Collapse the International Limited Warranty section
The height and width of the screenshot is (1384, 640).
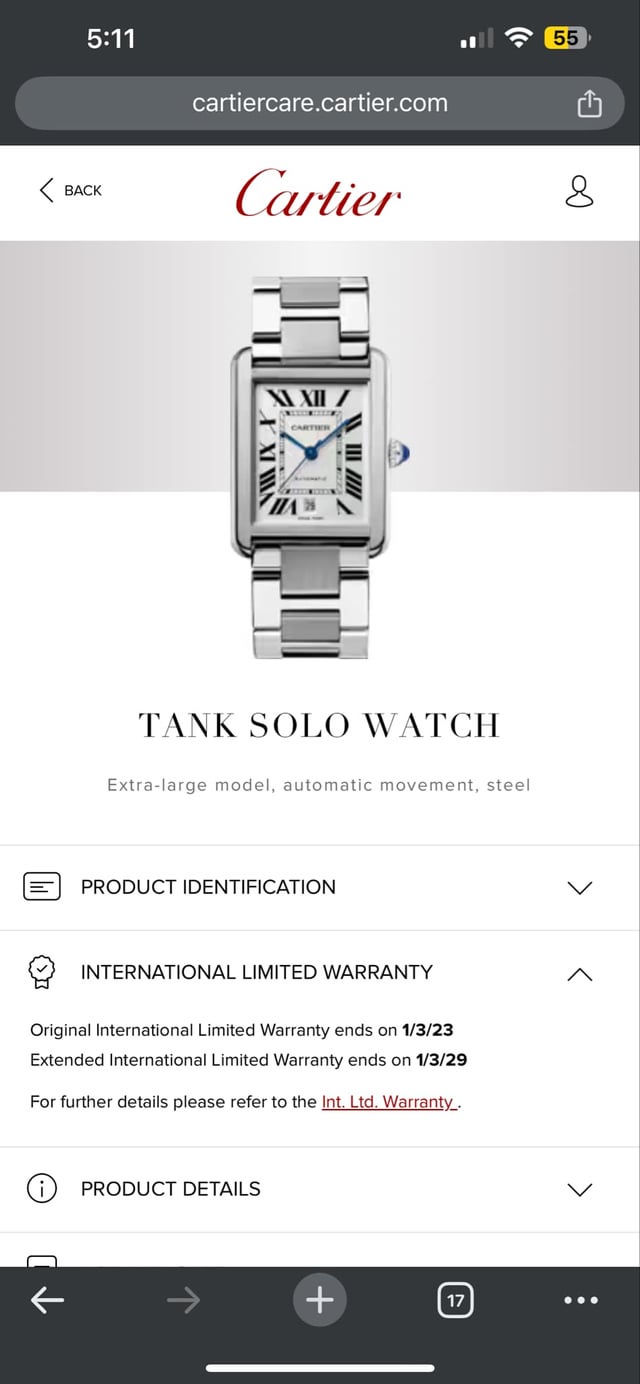(x=320, y=972)
